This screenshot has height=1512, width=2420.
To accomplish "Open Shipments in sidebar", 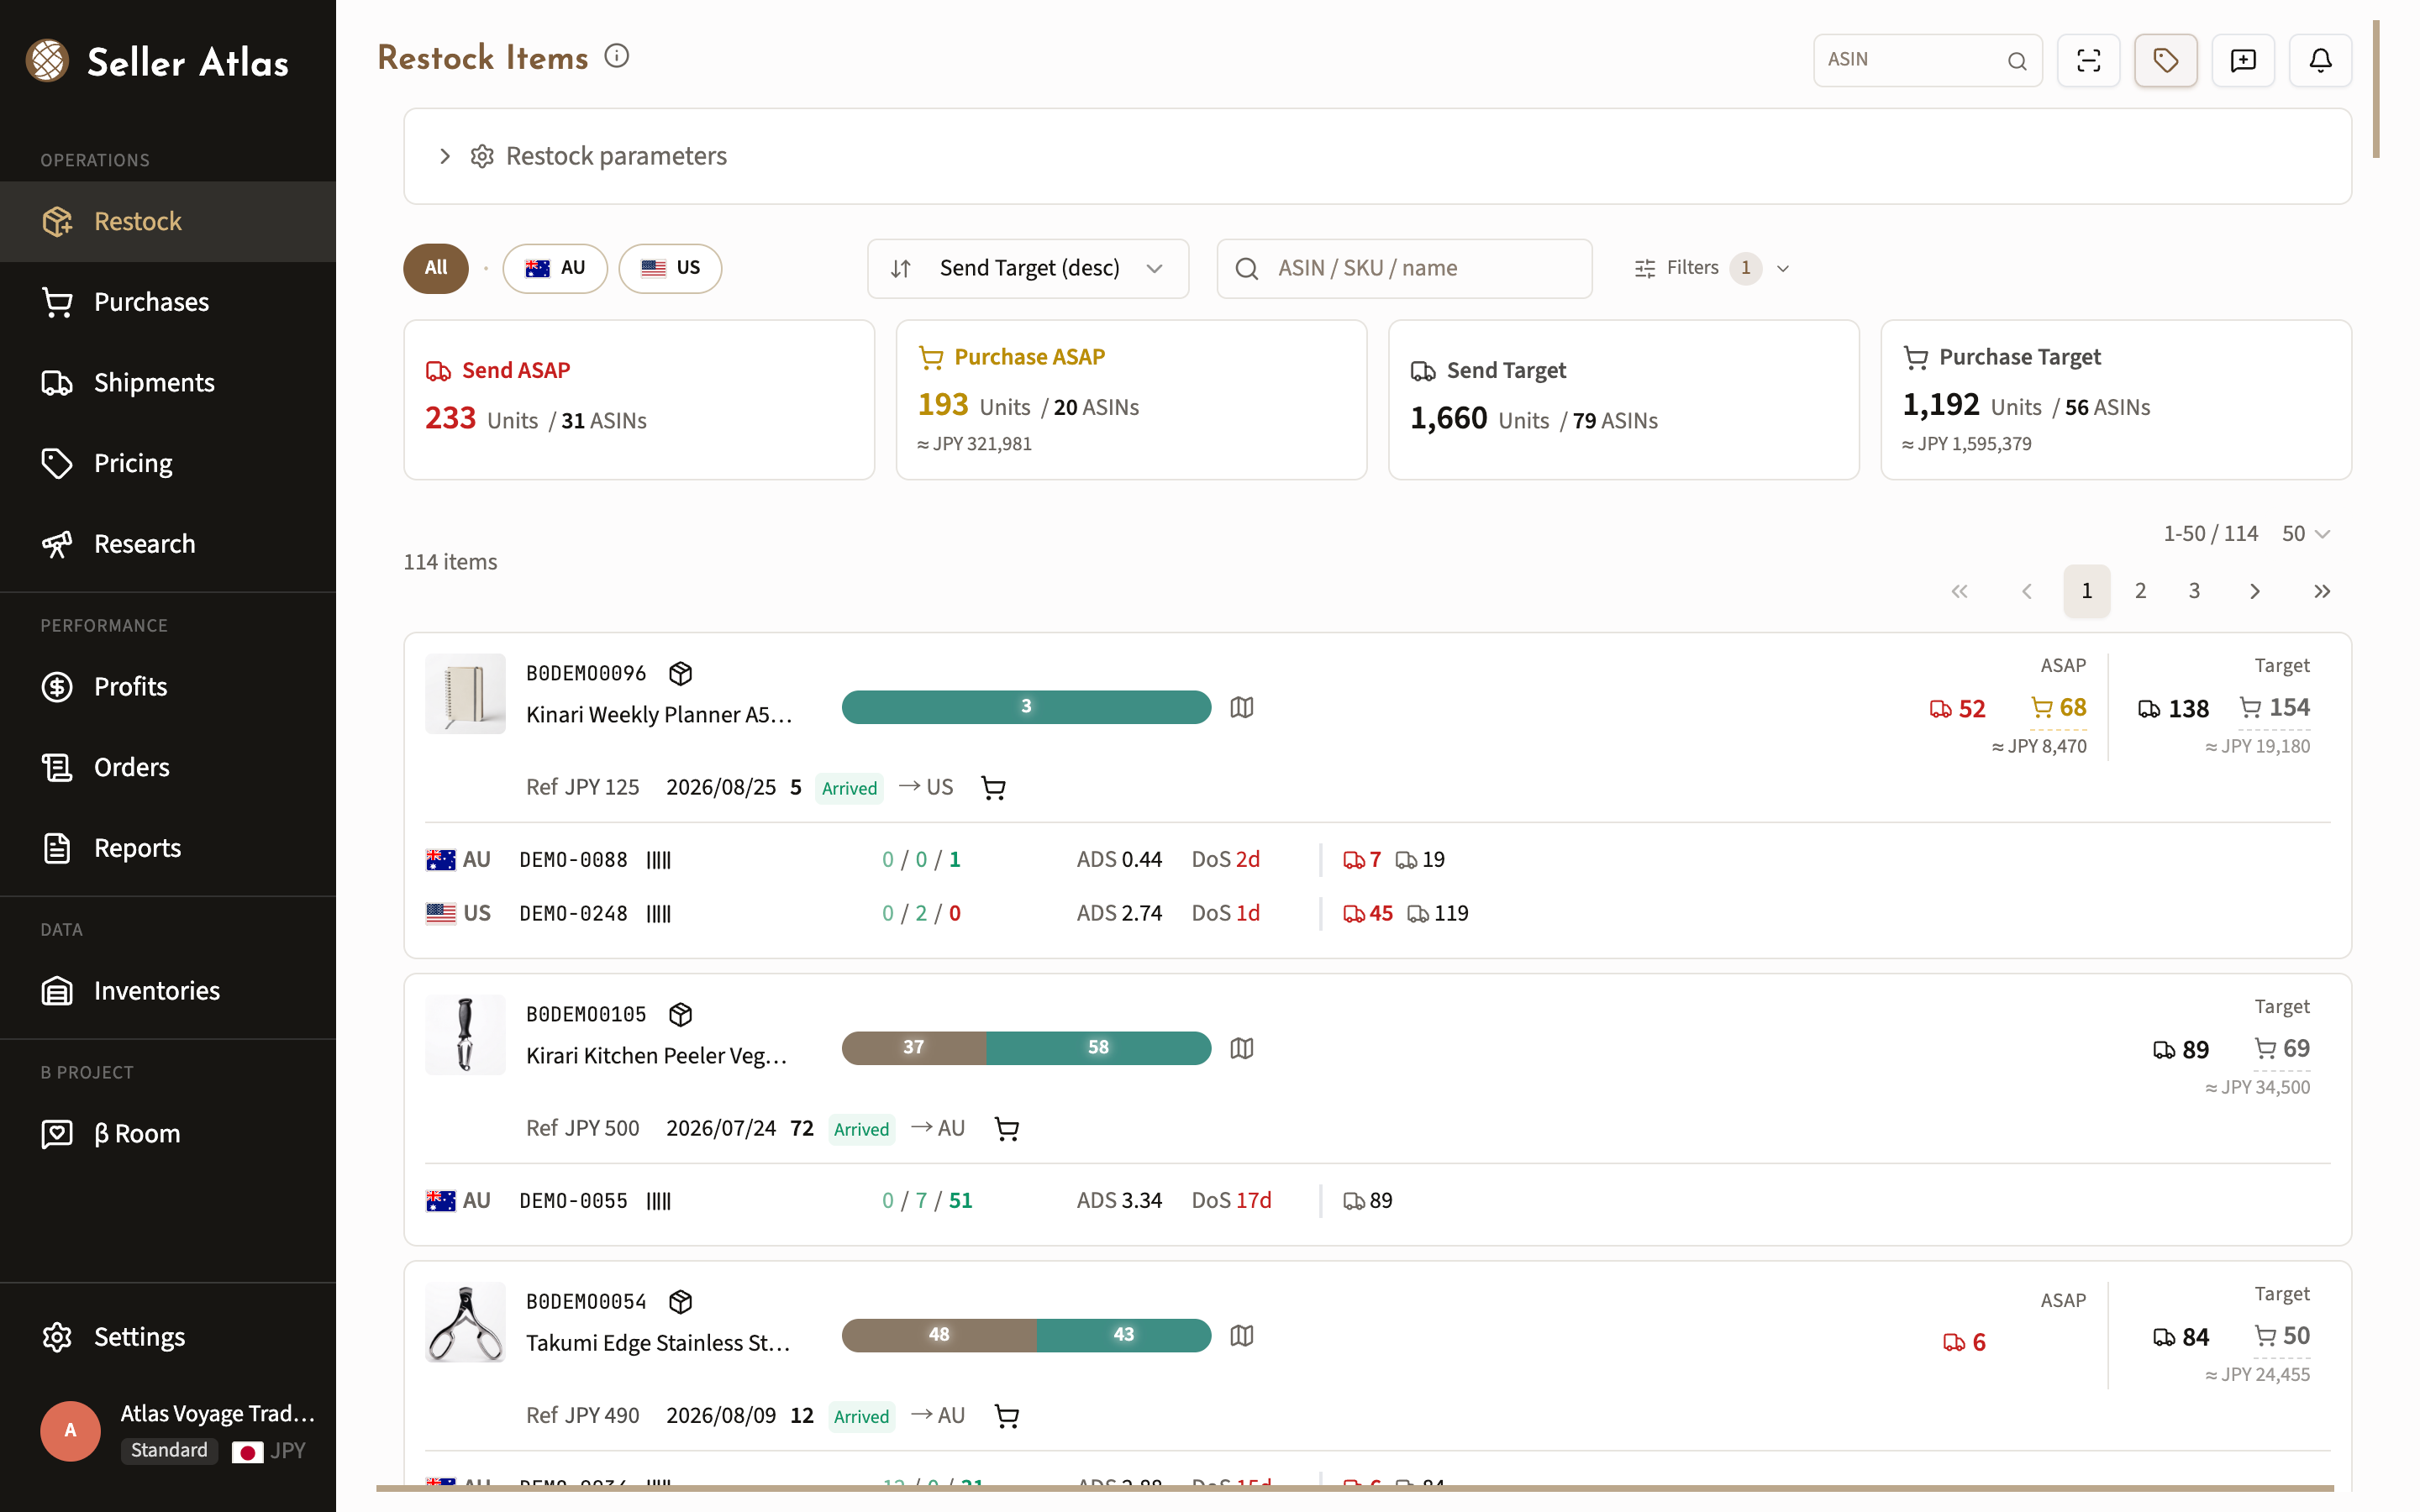I will [x=168, y=383].
